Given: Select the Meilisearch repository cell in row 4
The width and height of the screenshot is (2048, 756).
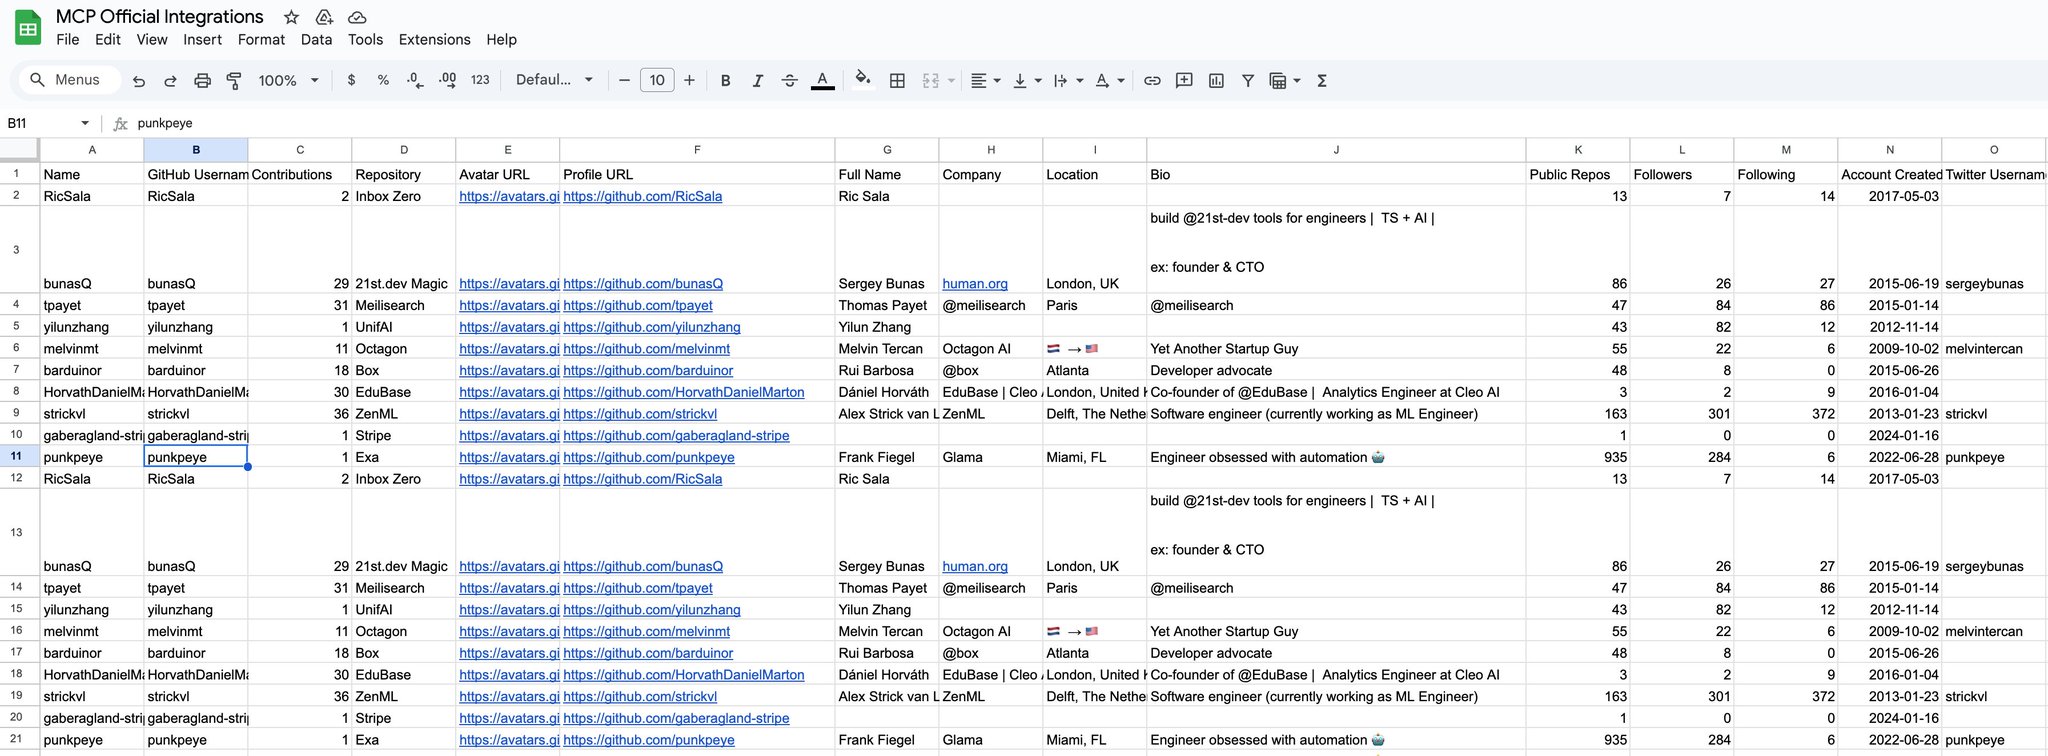Looking at the screenshot, I should (404, 306).
